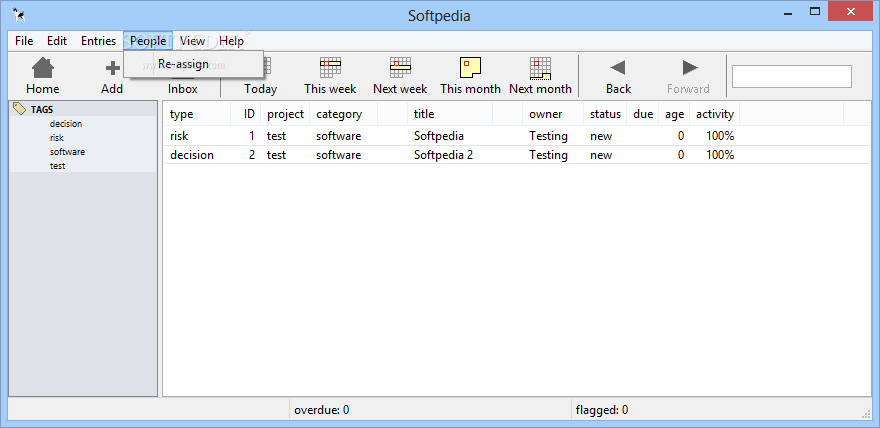
Task: Select the test tag
Action: [57, 166]
